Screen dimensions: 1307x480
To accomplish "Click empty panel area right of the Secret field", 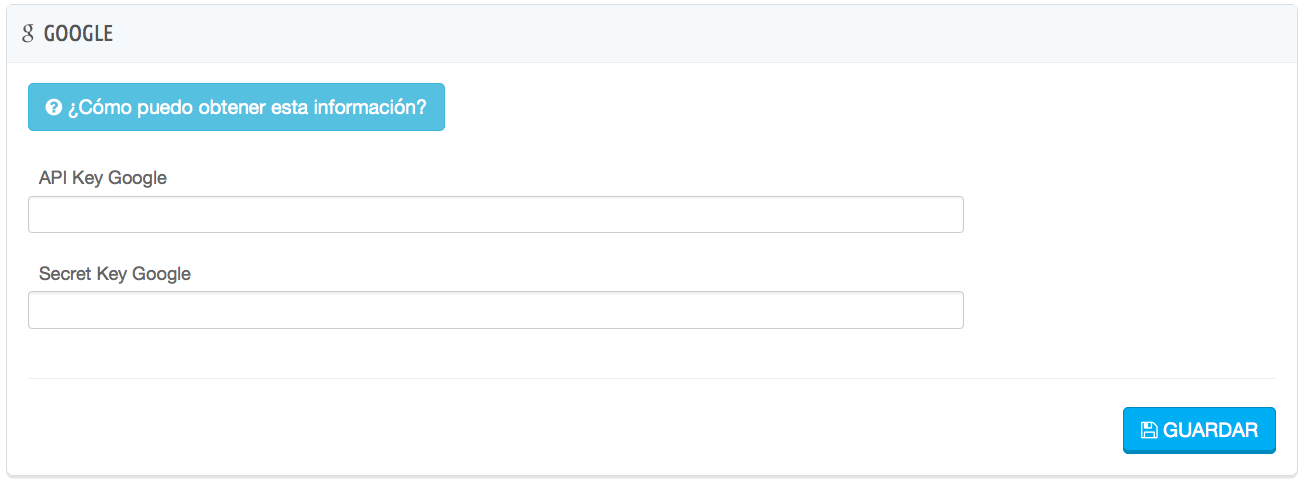I will 1120,310.
